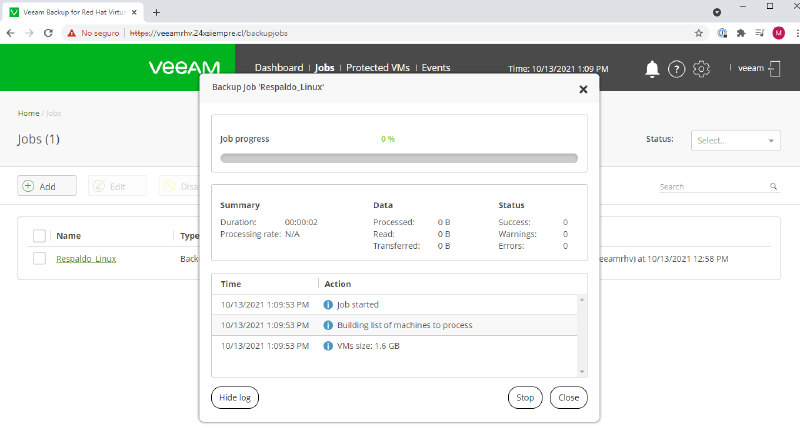
Task: Click the Name column header
Action: [x=68, y=236]
